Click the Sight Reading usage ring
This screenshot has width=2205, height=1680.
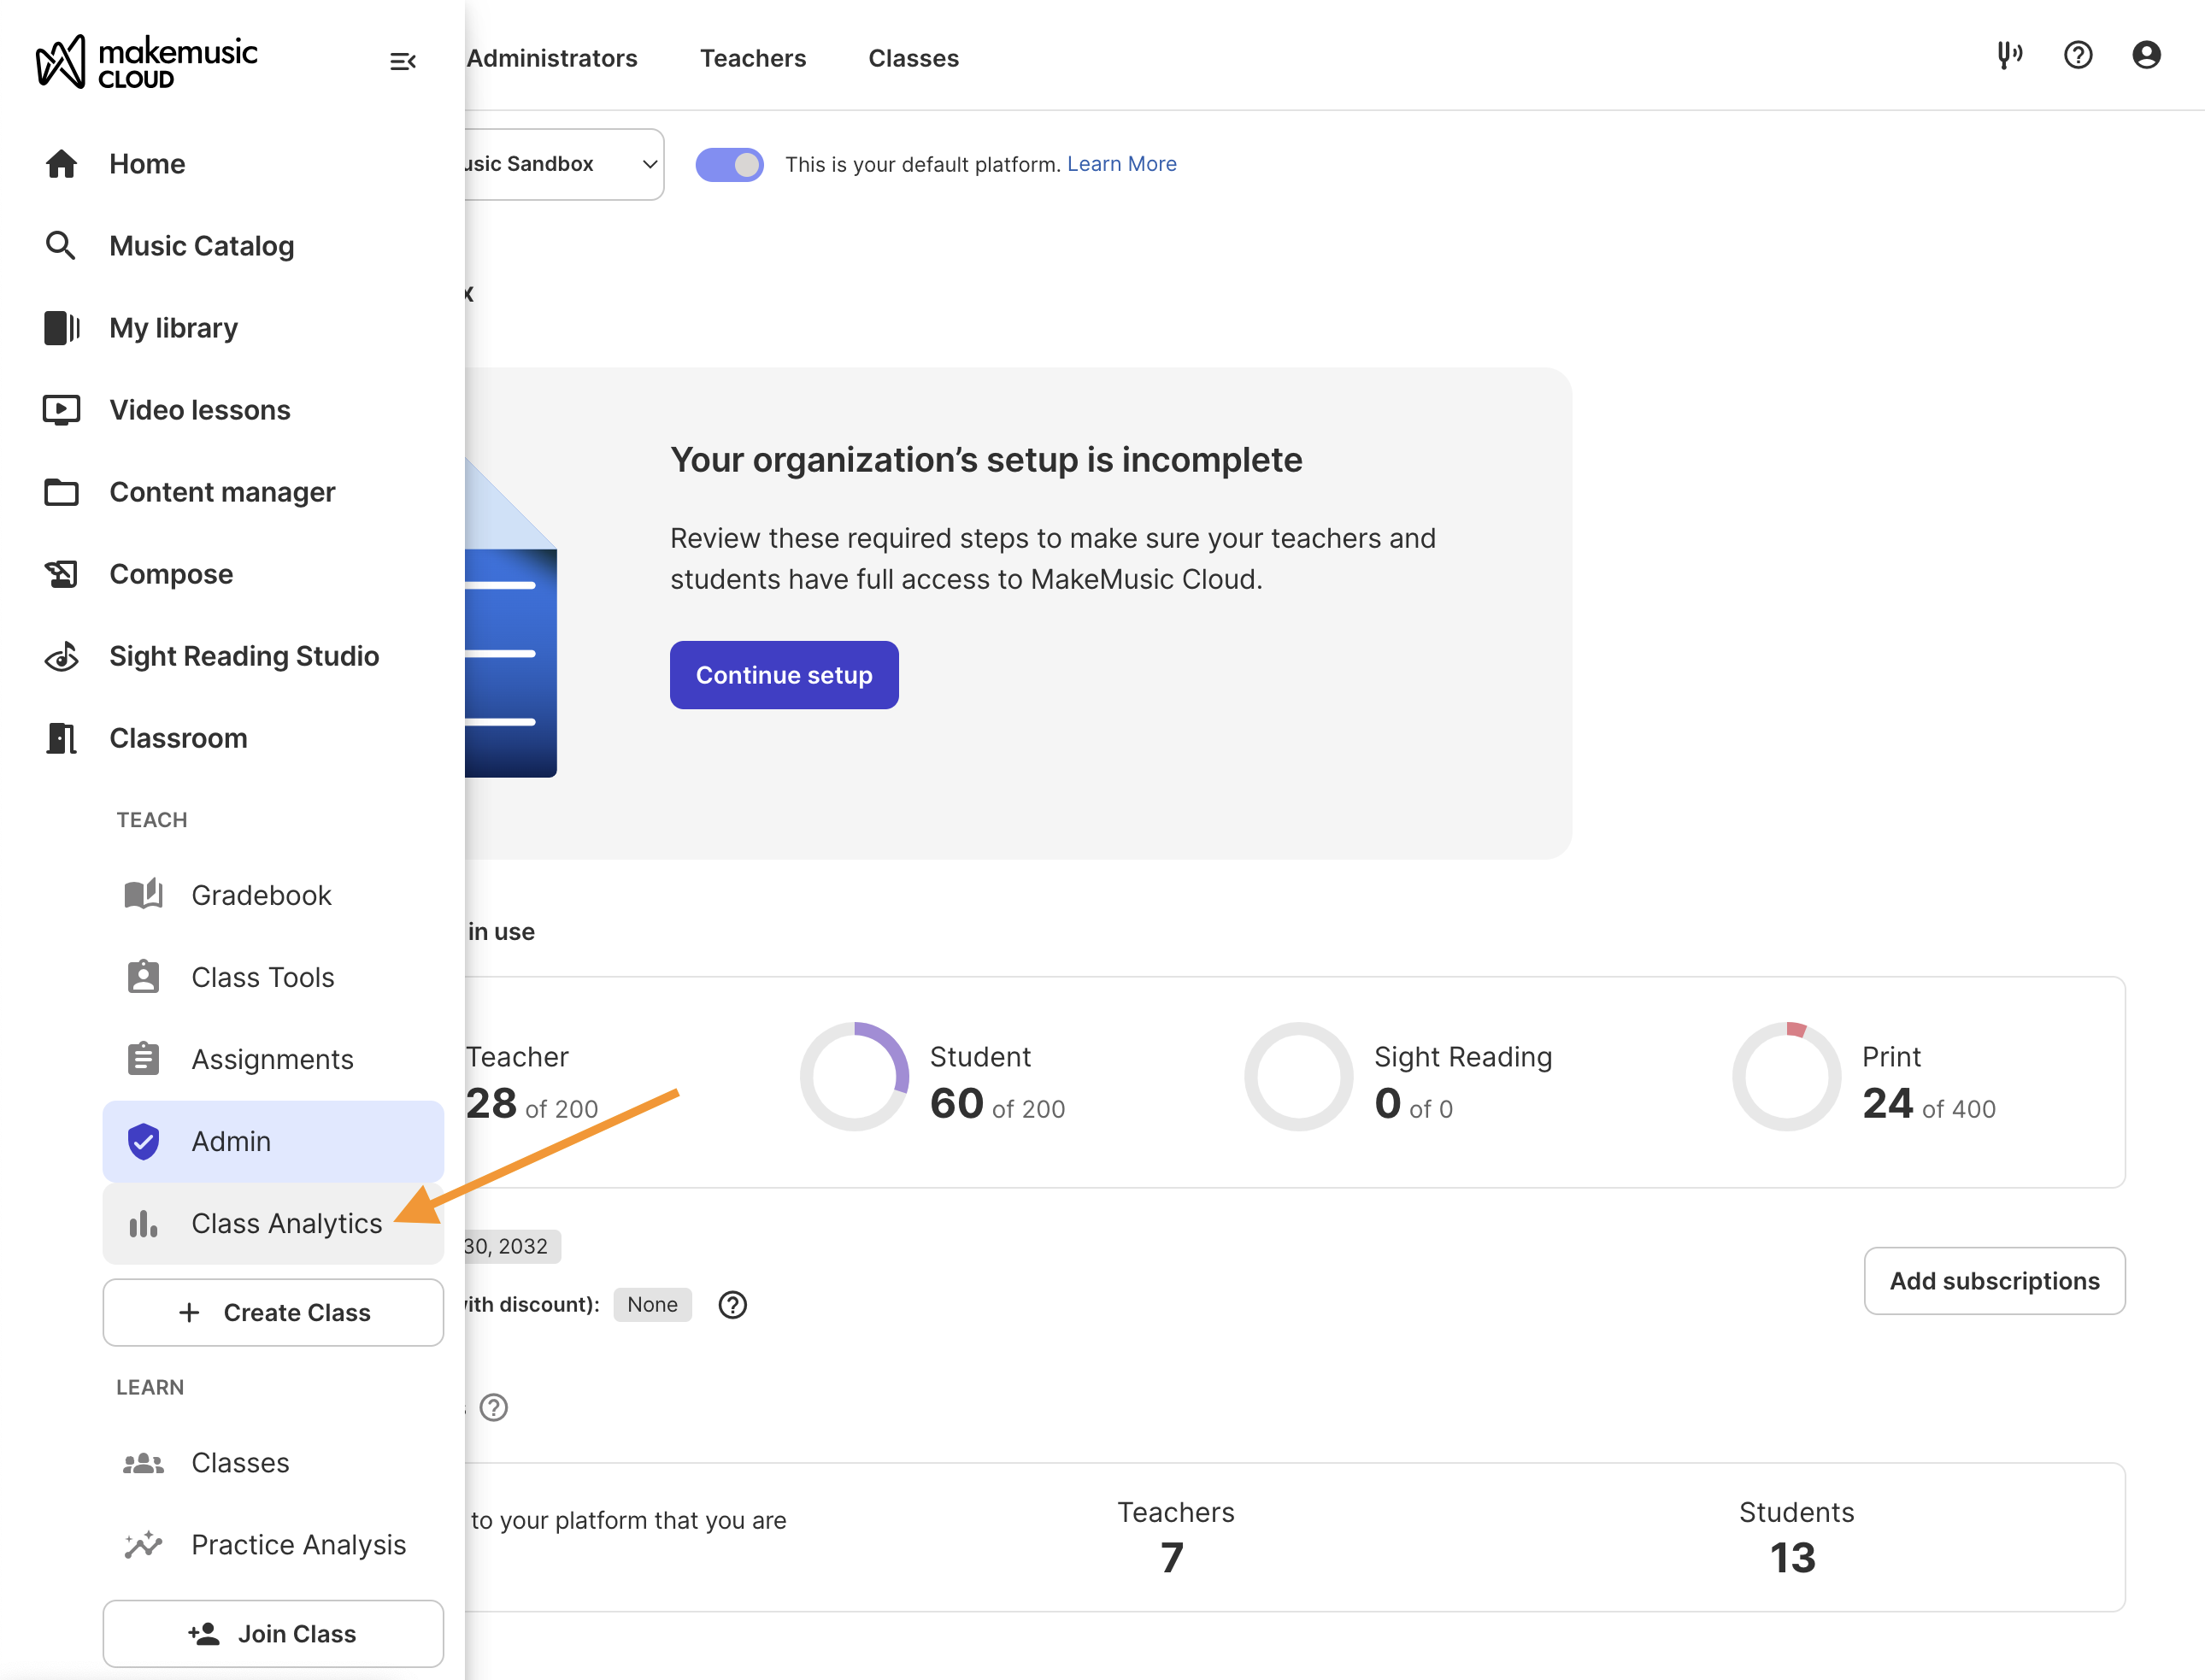click(1299, 1077)
